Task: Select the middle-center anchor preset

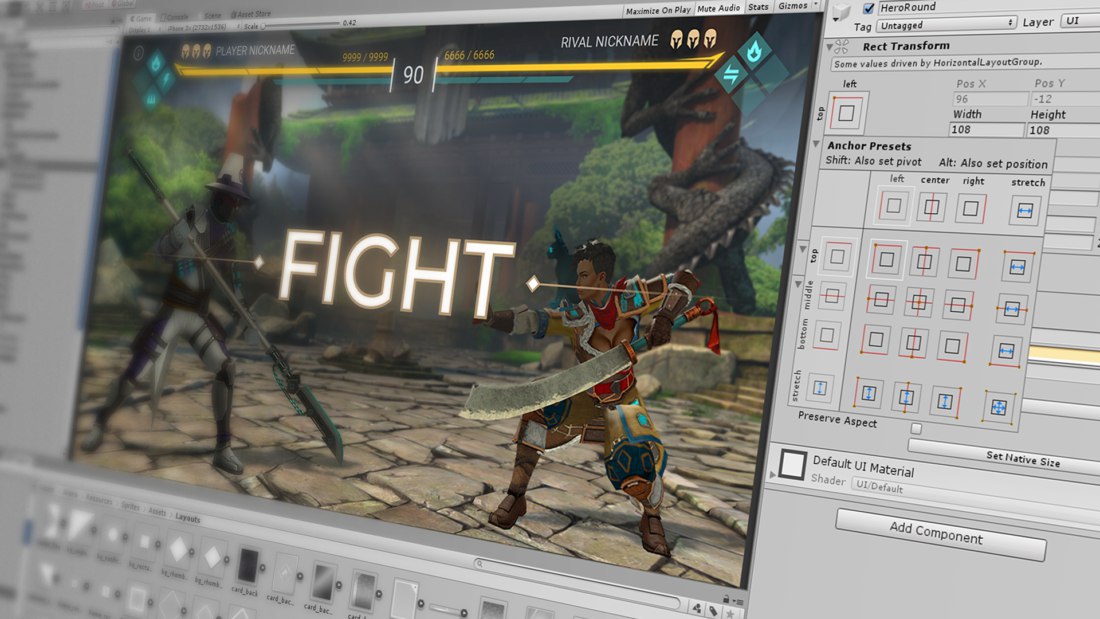Action: coord(919,302)
